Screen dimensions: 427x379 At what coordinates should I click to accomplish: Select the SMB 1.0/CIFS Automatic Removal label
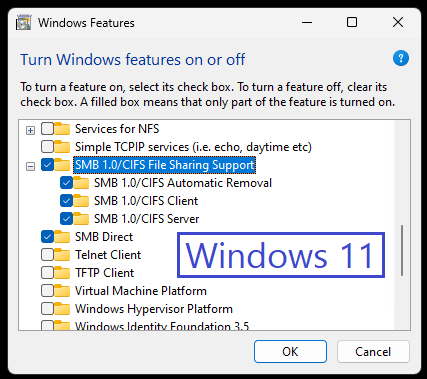(183, 183)
